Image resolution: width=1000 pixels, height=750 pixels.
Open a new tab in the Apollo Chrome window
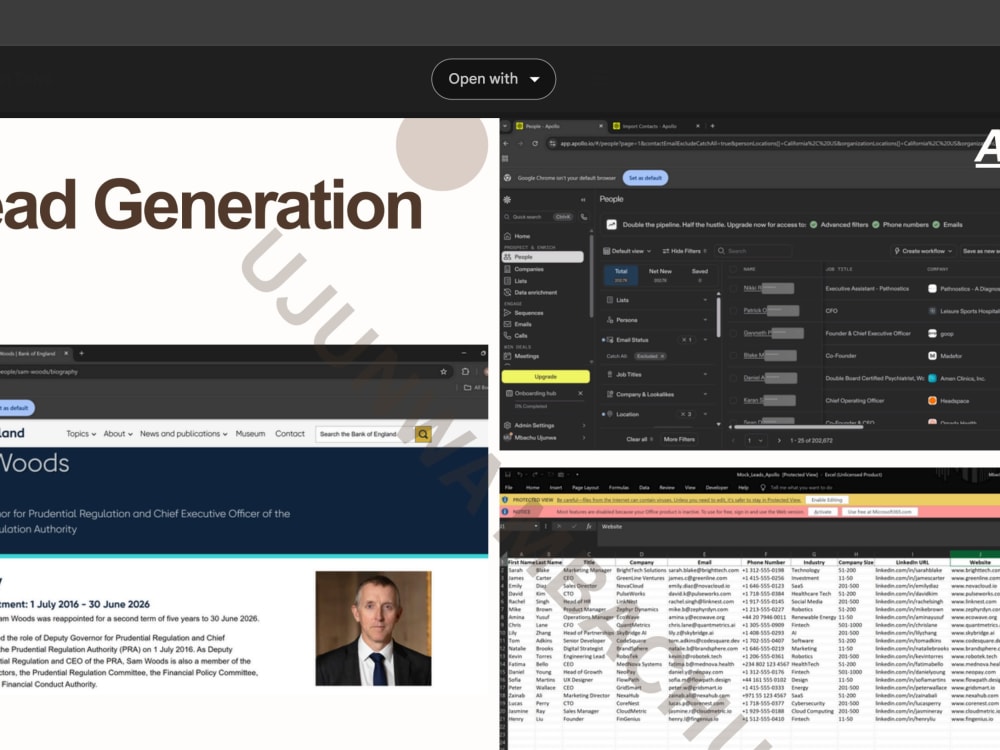[712, 126]
